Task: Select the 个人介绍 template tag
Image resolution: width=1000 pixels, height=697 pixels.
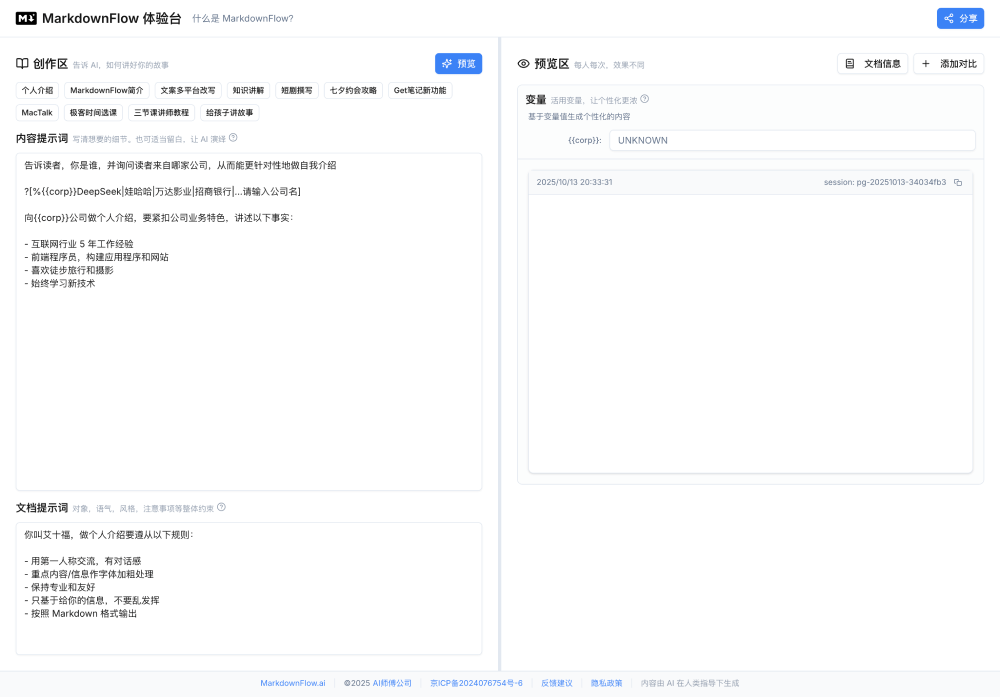Action: 38,90
